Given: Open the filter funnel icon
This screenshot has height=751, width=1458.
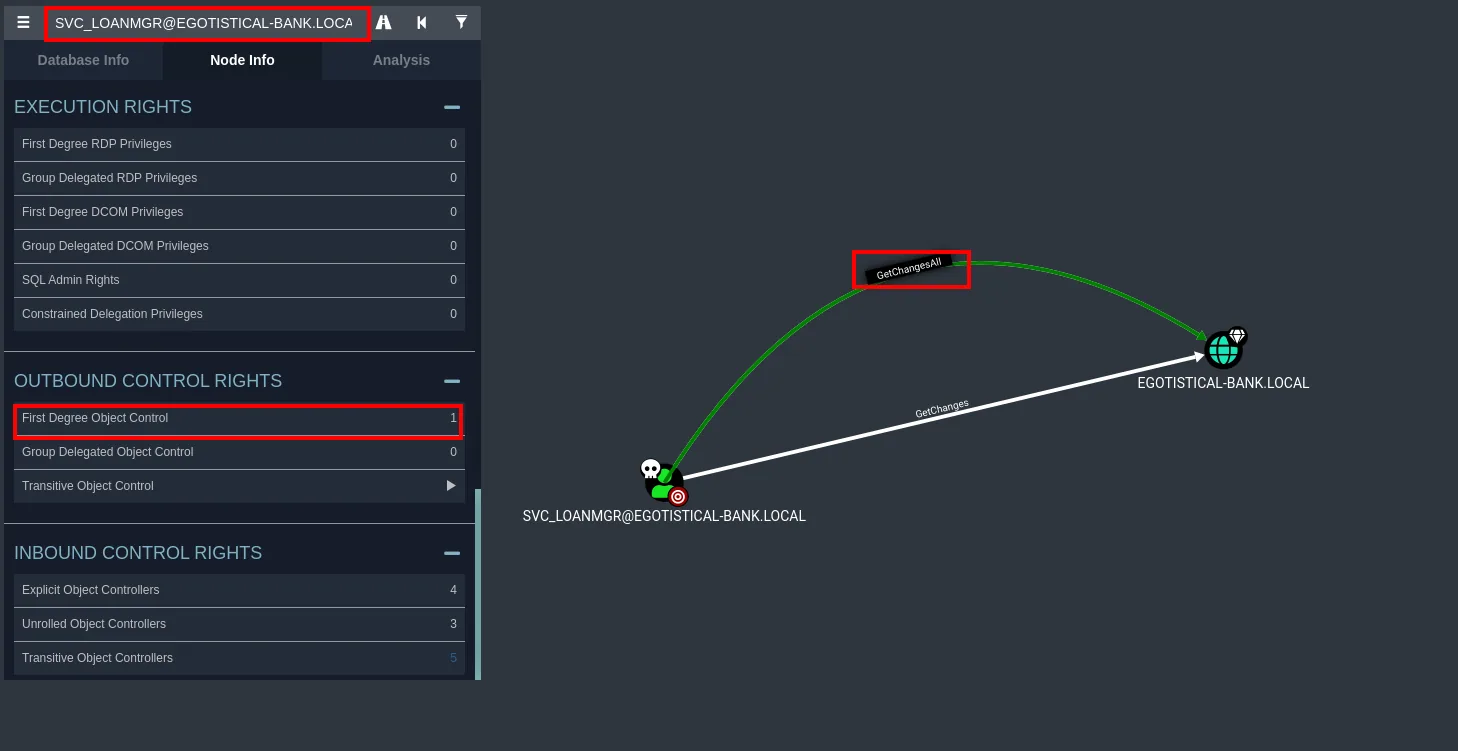Looking at the screenshot, I should click(x=461, y=22).
